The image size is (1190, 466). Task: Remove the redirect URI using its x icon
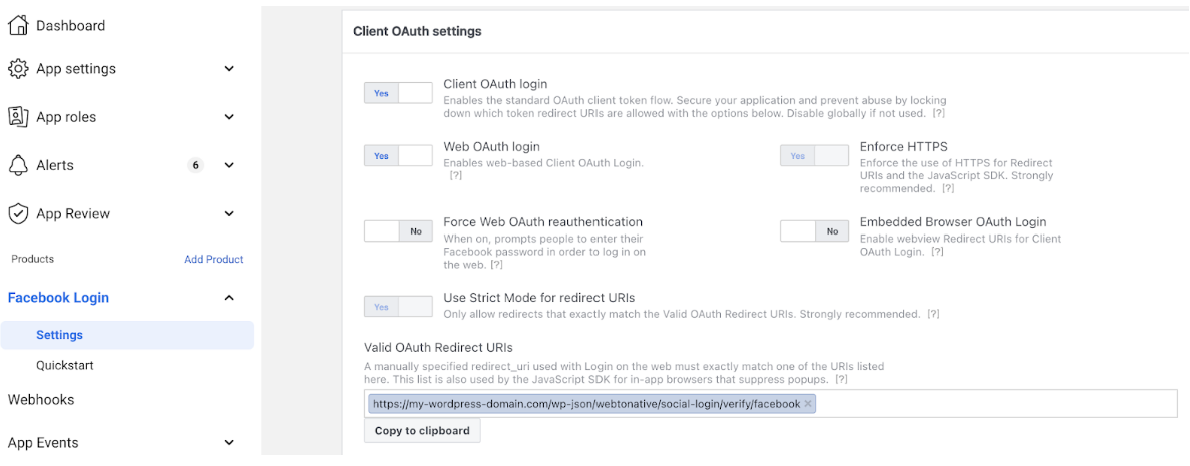click(x=808, y=404)
